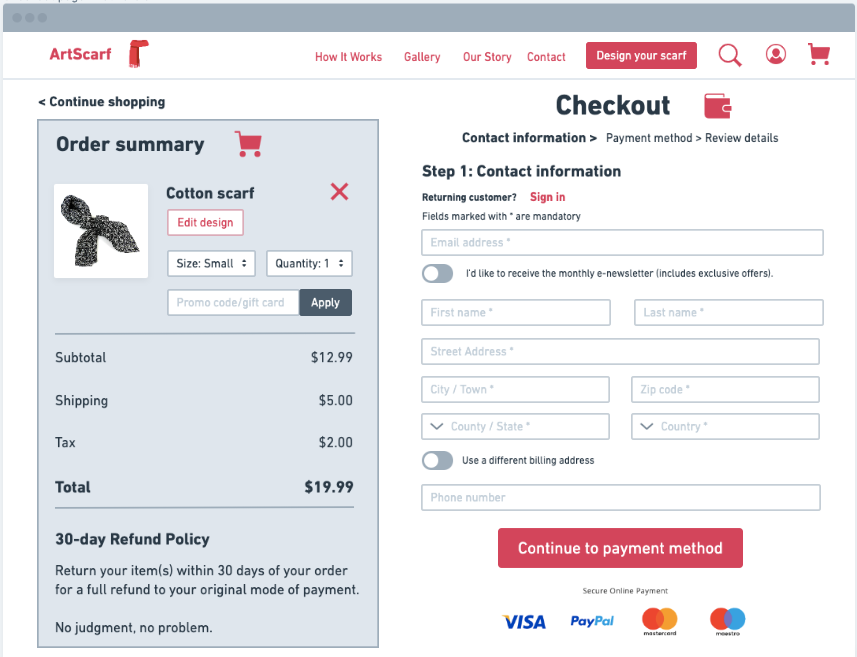Open the Quantity: 1 dropdown

click(309, 263)
